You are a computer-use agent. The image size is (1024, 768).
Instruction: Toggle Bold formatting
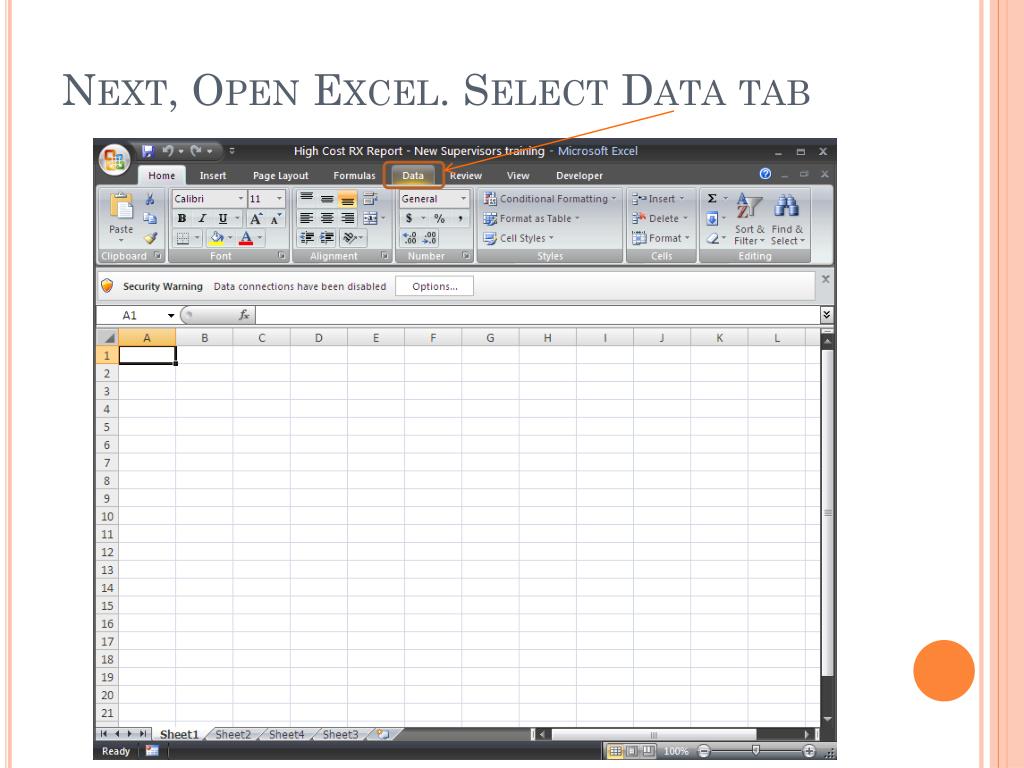[x=182, y=219]
